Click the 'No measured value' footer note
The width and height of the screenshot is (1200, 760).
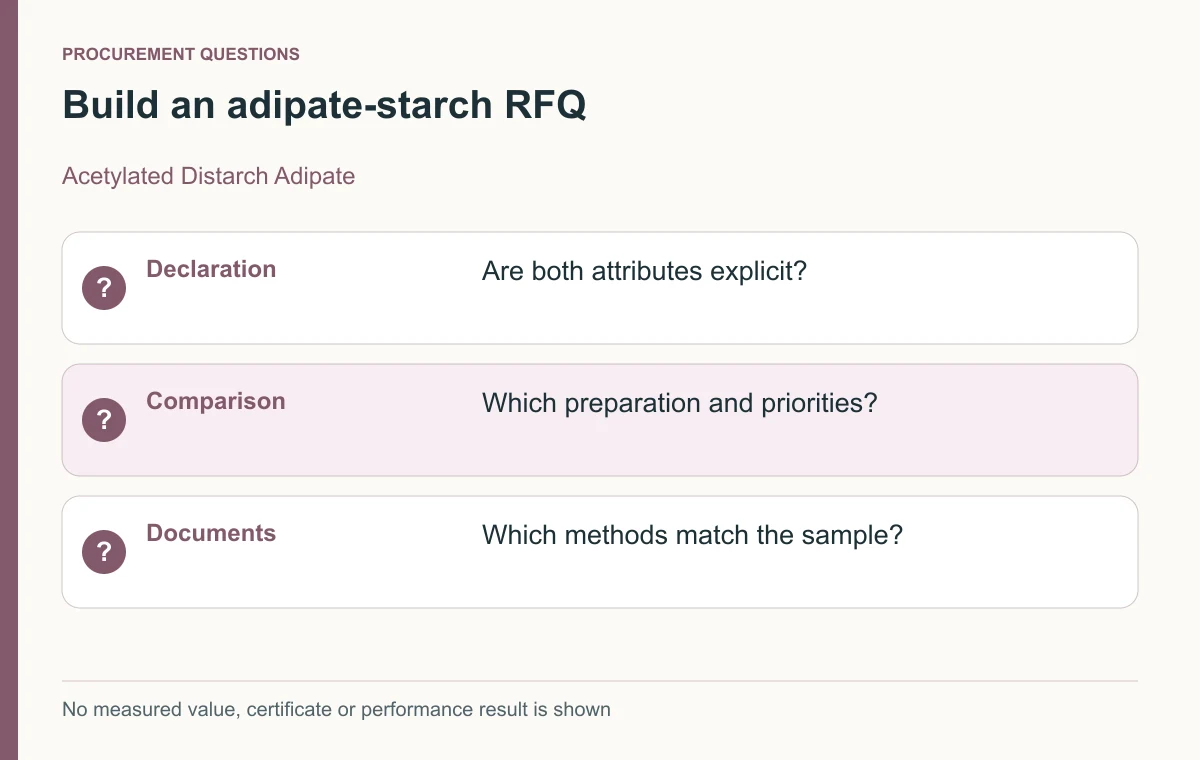point(336,709)
